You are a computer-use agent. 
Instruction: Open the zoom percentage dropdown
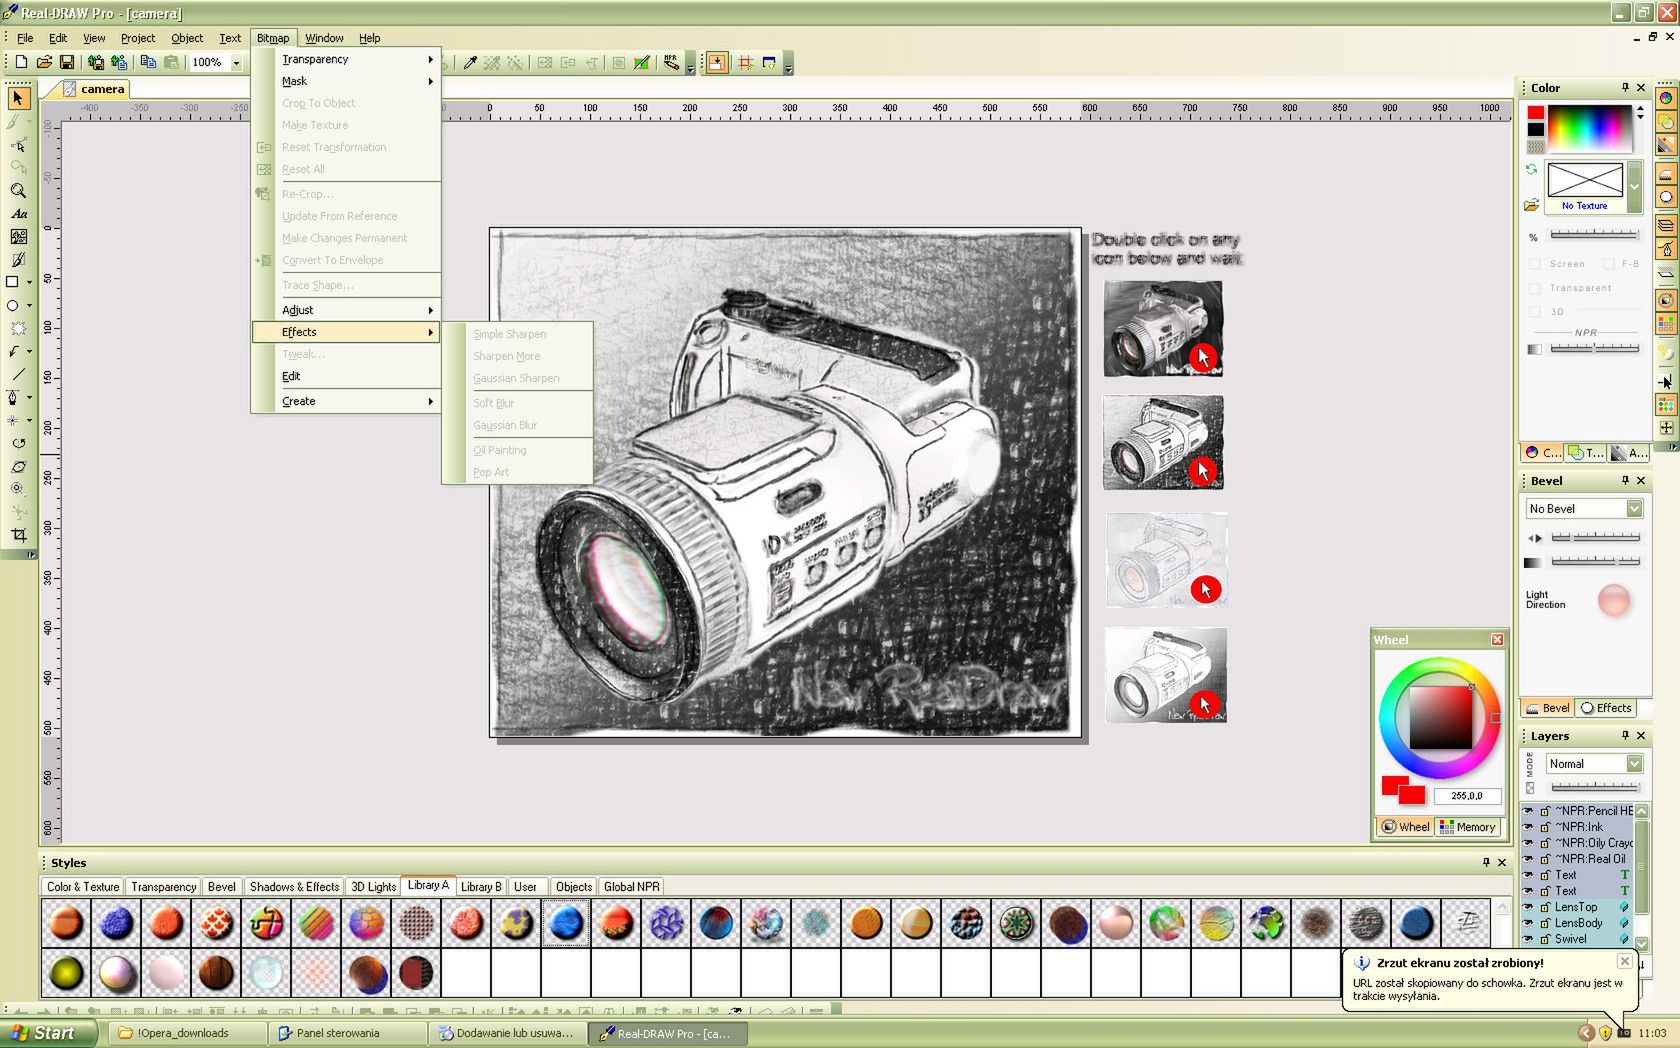click(x=237, y=63)
